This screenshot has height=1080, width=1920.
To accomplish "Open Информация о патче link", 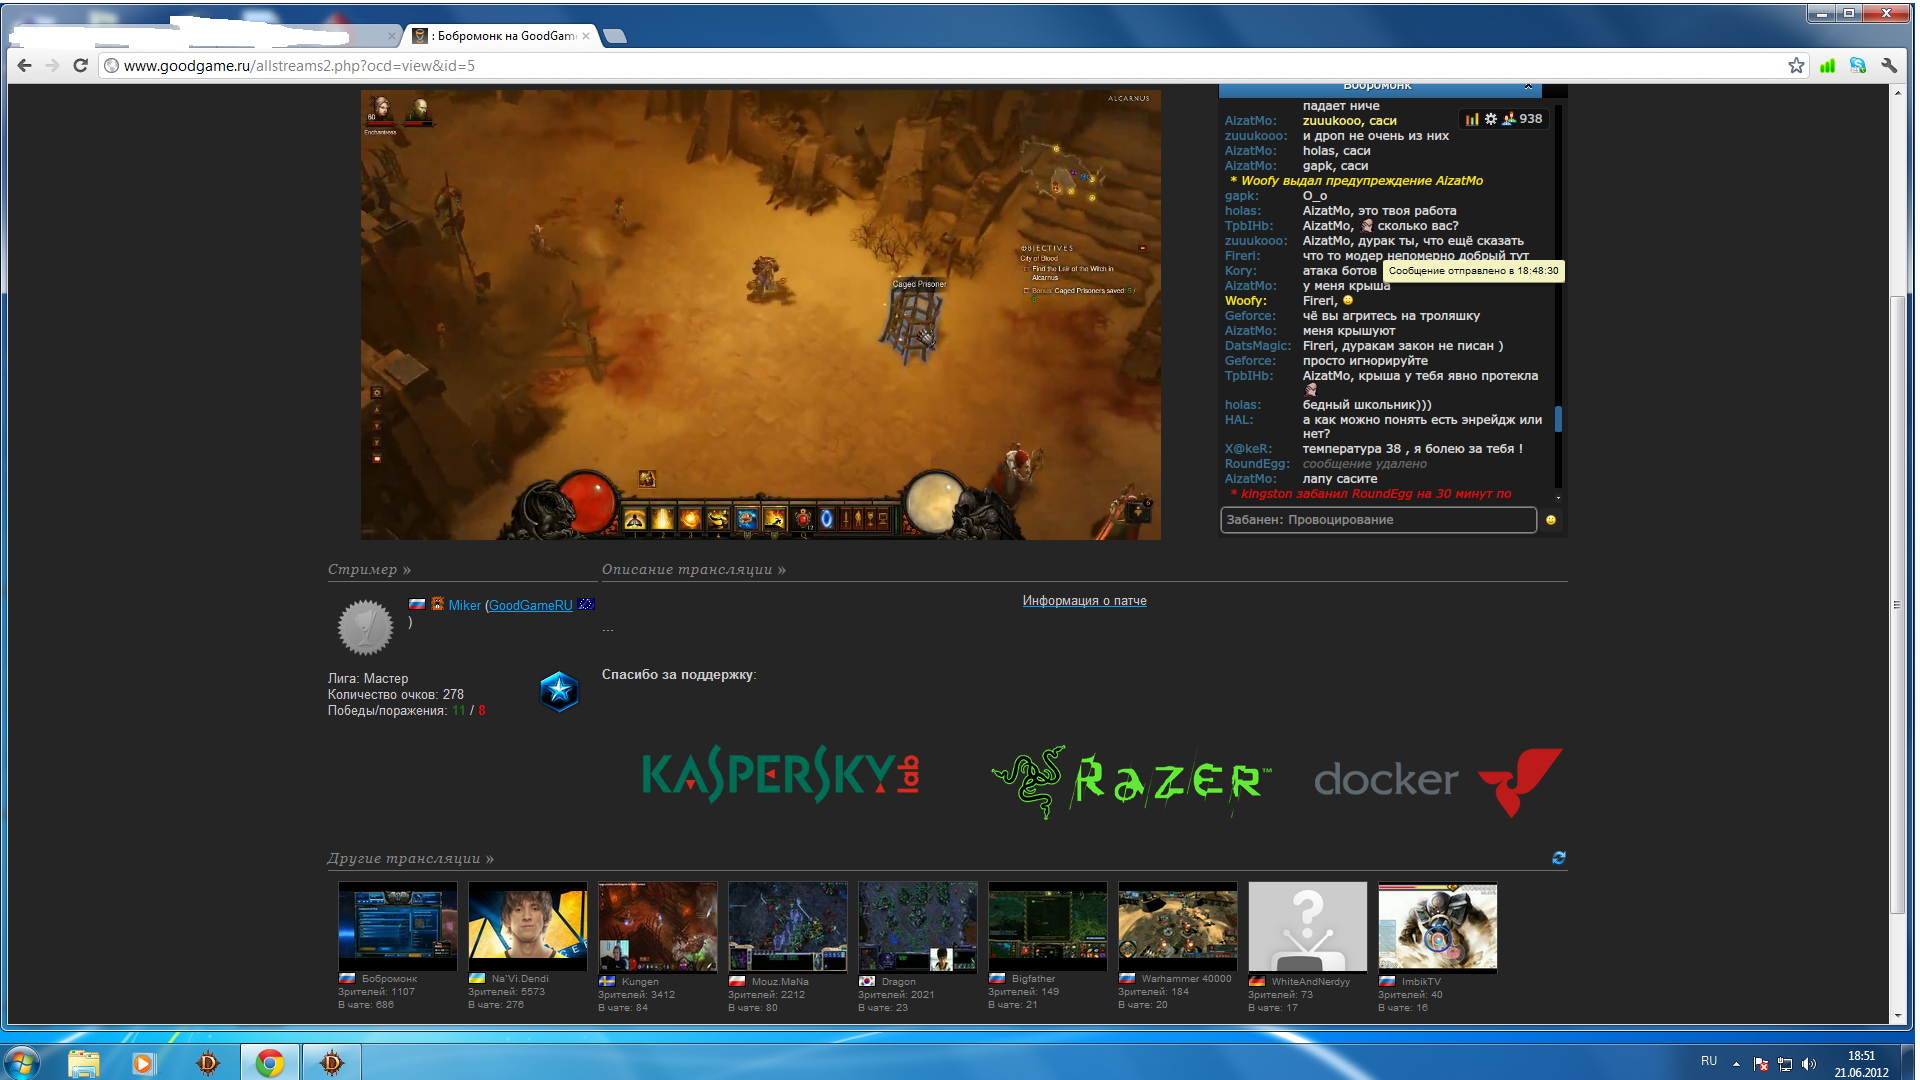I will pyautogui.click(x=1084, y=601).
